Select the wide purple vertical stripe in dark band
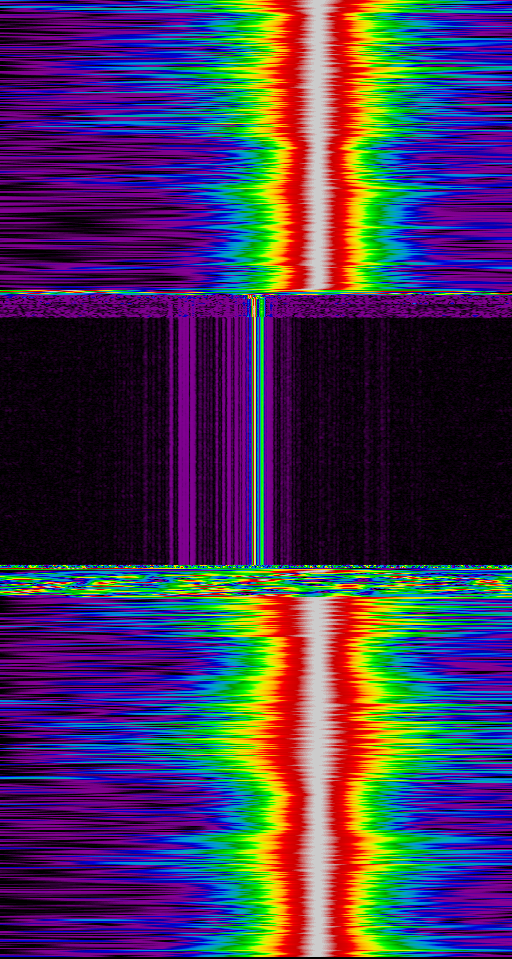This screenshot has height=959, width=512. [x=184, y=440]
